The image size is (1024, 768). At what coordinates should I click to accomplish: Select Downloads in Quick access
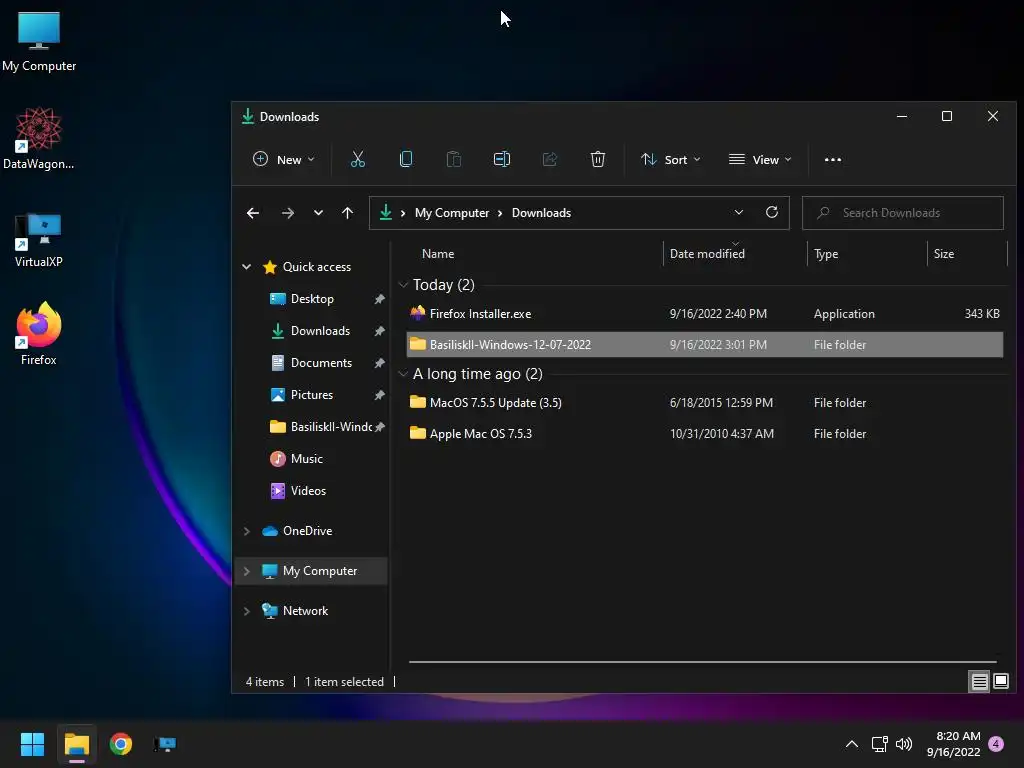click(320, 331)
